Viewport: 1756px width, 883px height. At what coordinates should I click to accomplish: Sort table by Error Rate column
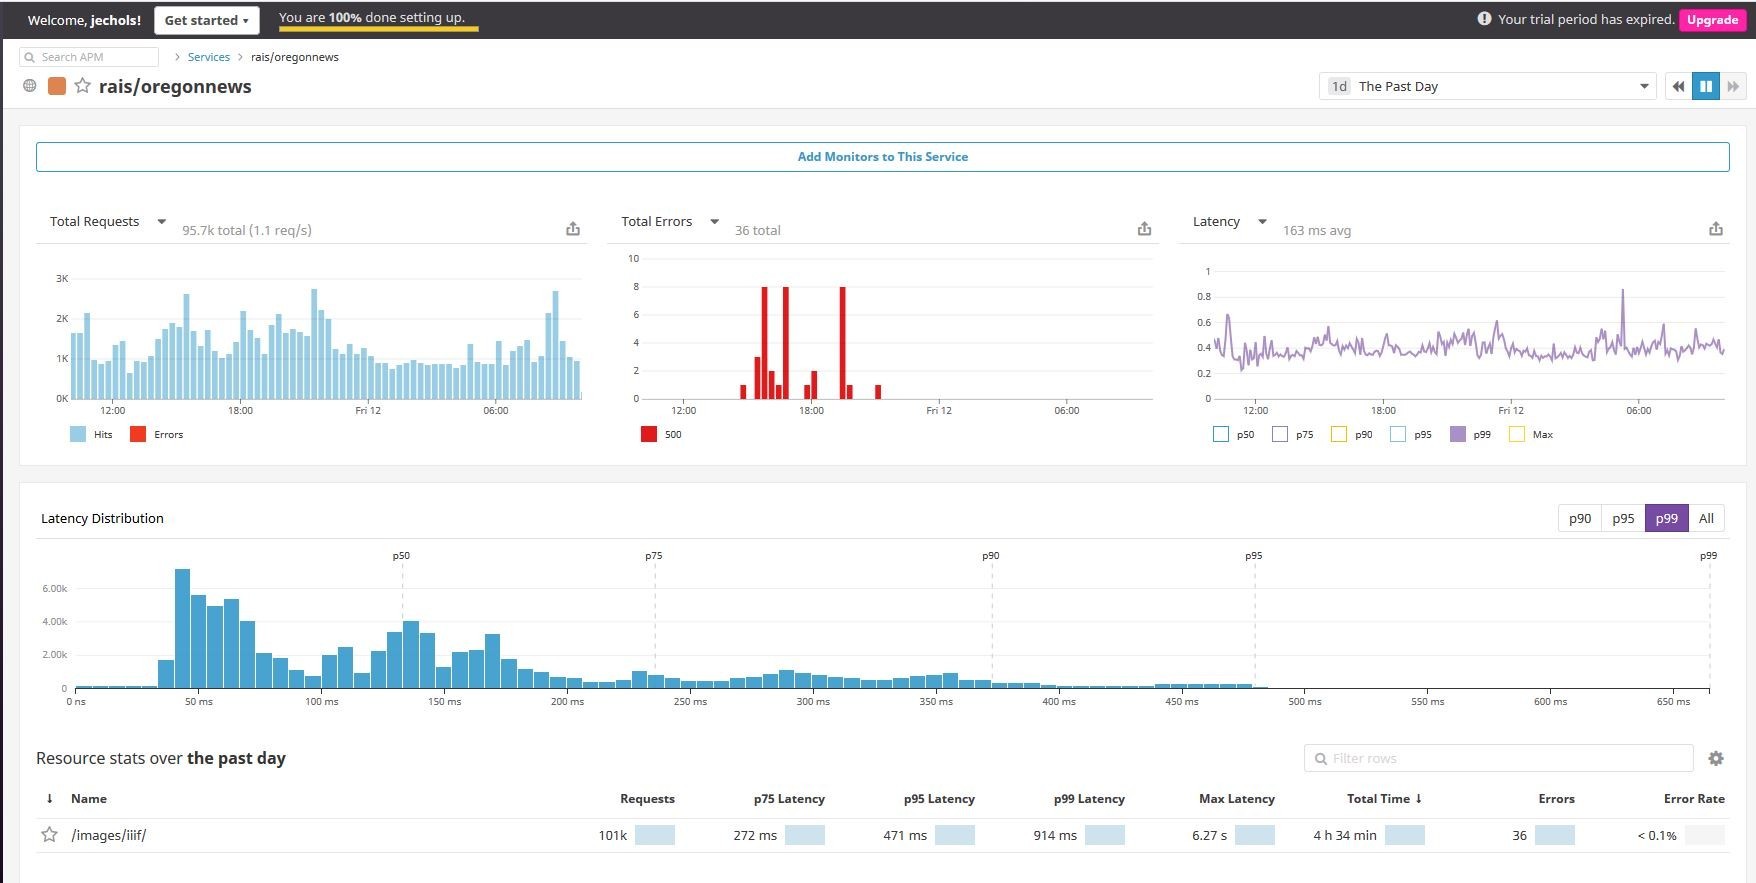pos(1694,798)
